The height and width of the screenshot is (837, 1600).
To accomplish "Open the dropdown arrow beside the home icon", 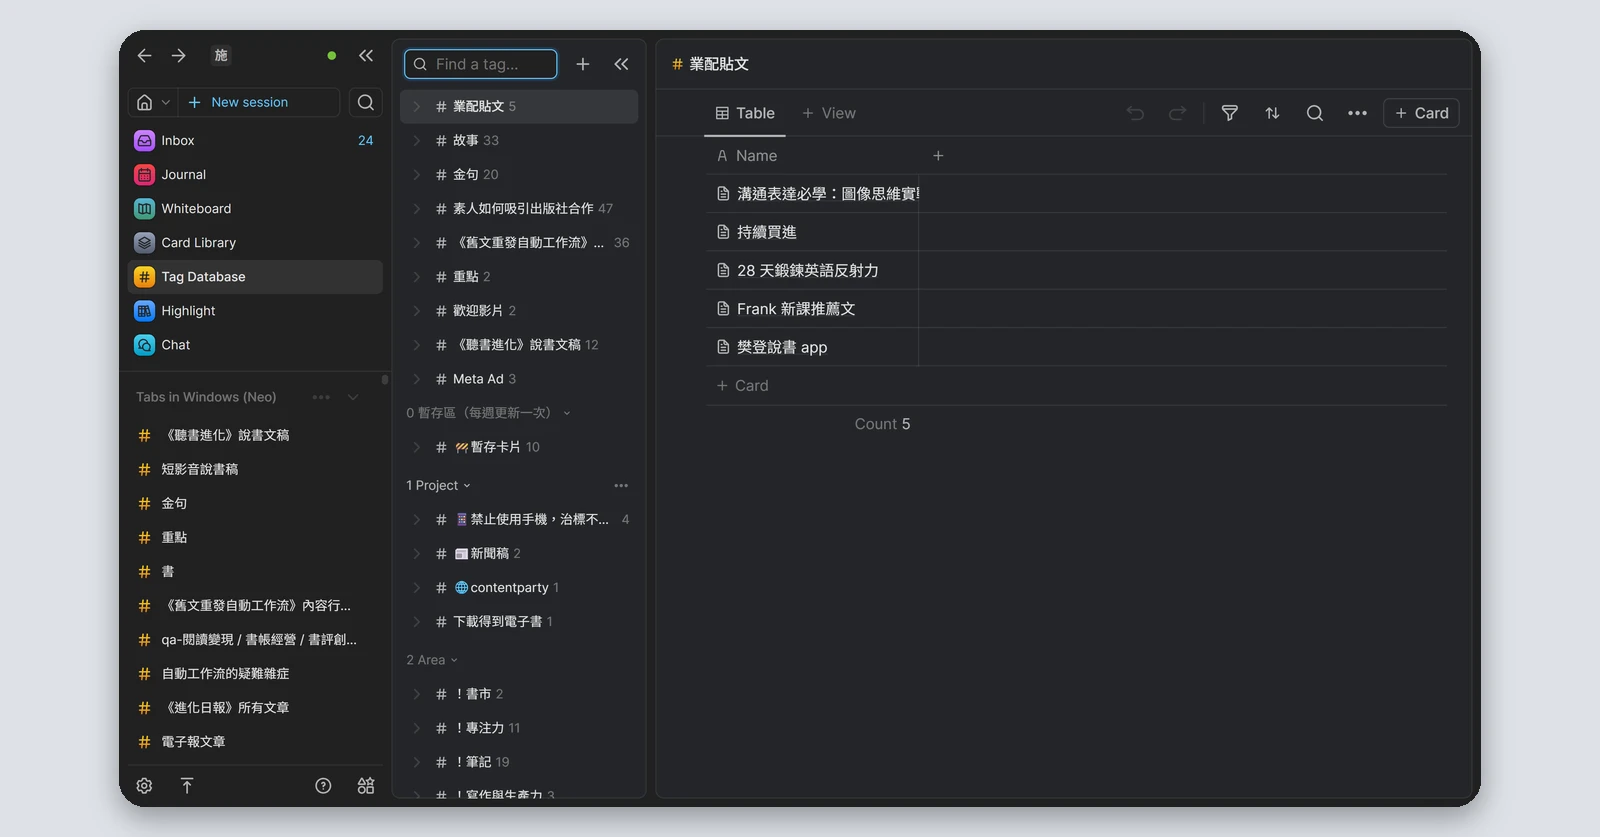I will pos(166,102).
